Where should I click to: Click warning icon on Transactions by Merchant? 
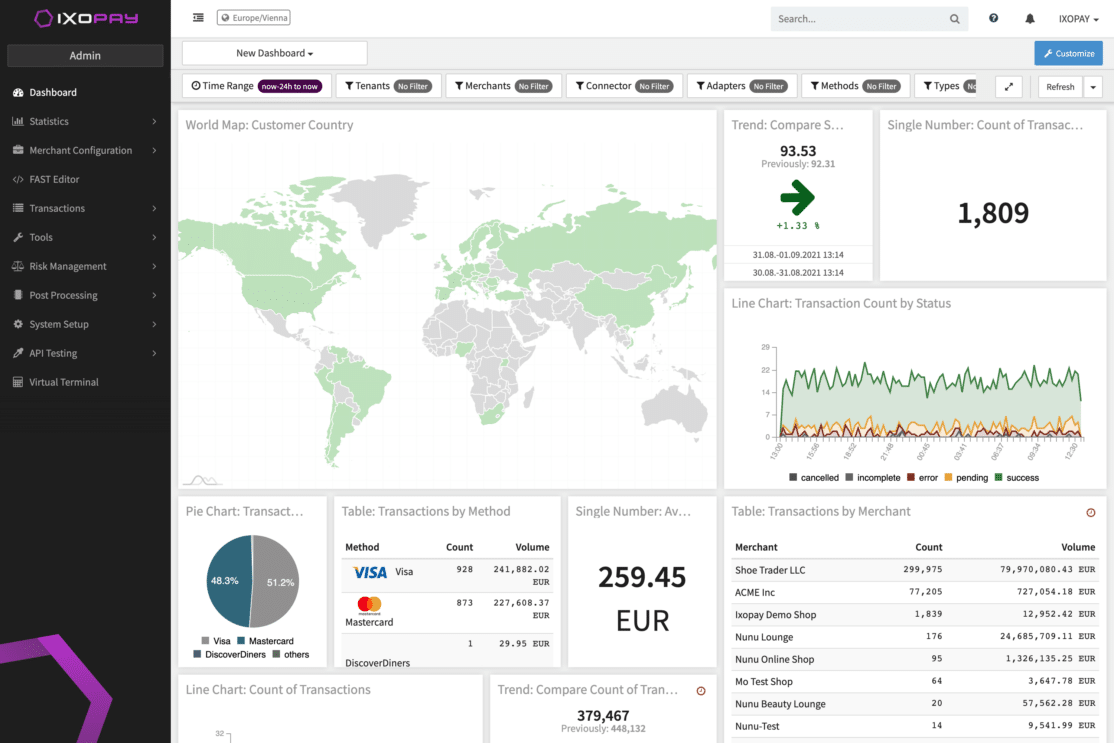pos(1091,512)
